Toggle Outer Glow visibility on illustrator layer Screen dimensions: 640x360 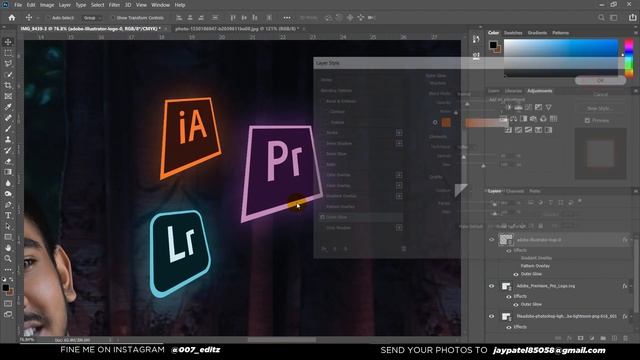pos(516,274)
